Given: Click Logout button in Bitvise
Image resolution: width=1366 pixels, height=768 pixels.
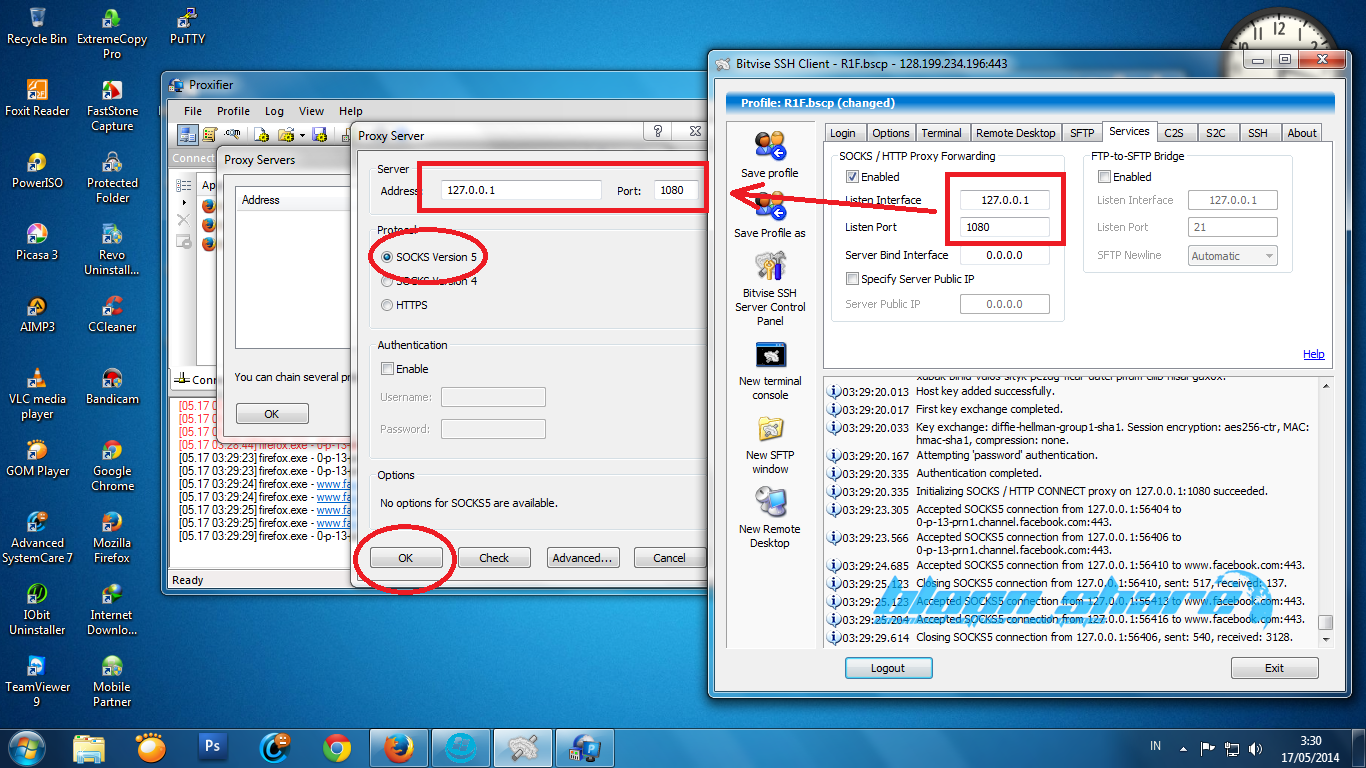Looking at the screenshot, I should (x=888, y=668).
